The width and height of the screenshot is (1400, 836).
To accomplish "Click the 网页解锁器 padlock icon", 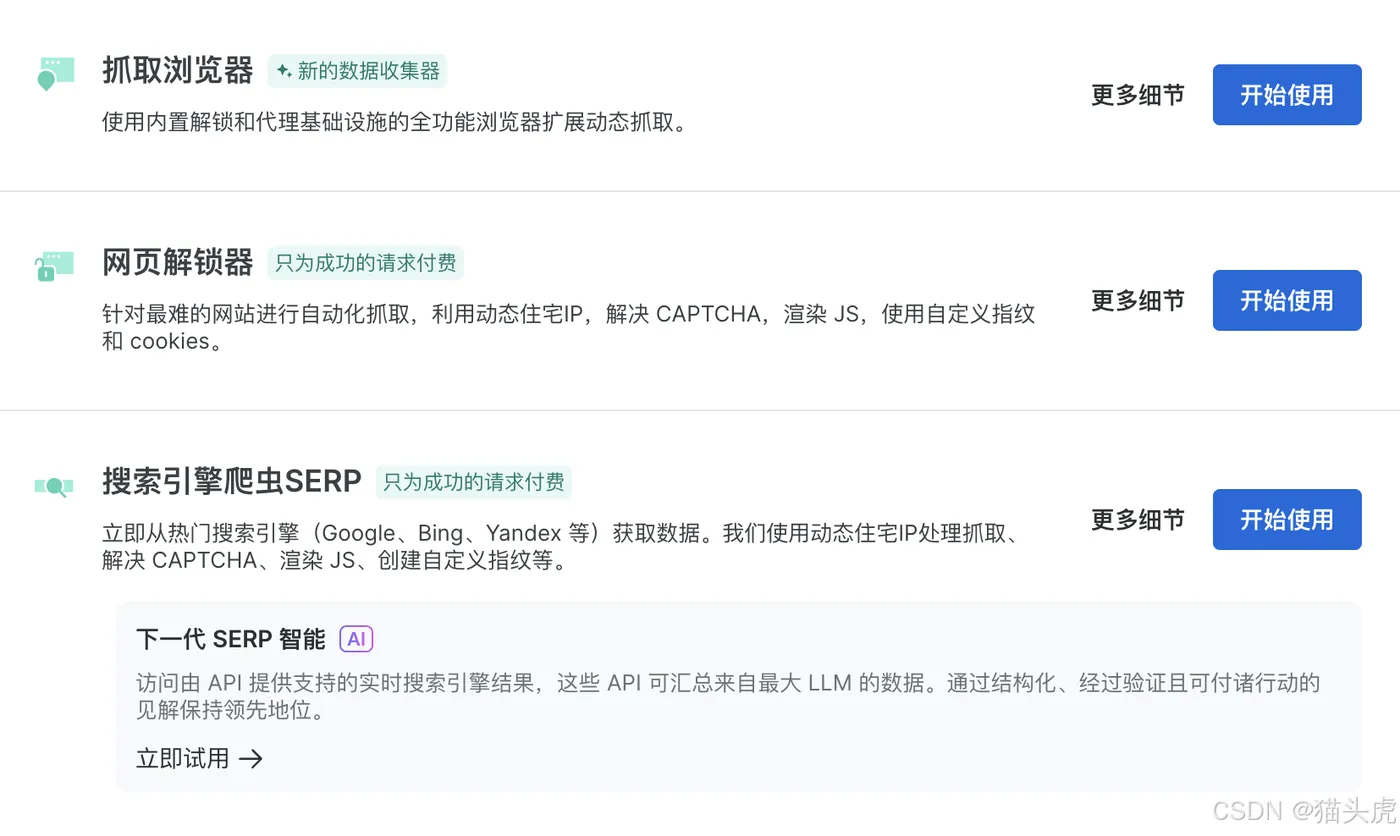I will 55,266.
